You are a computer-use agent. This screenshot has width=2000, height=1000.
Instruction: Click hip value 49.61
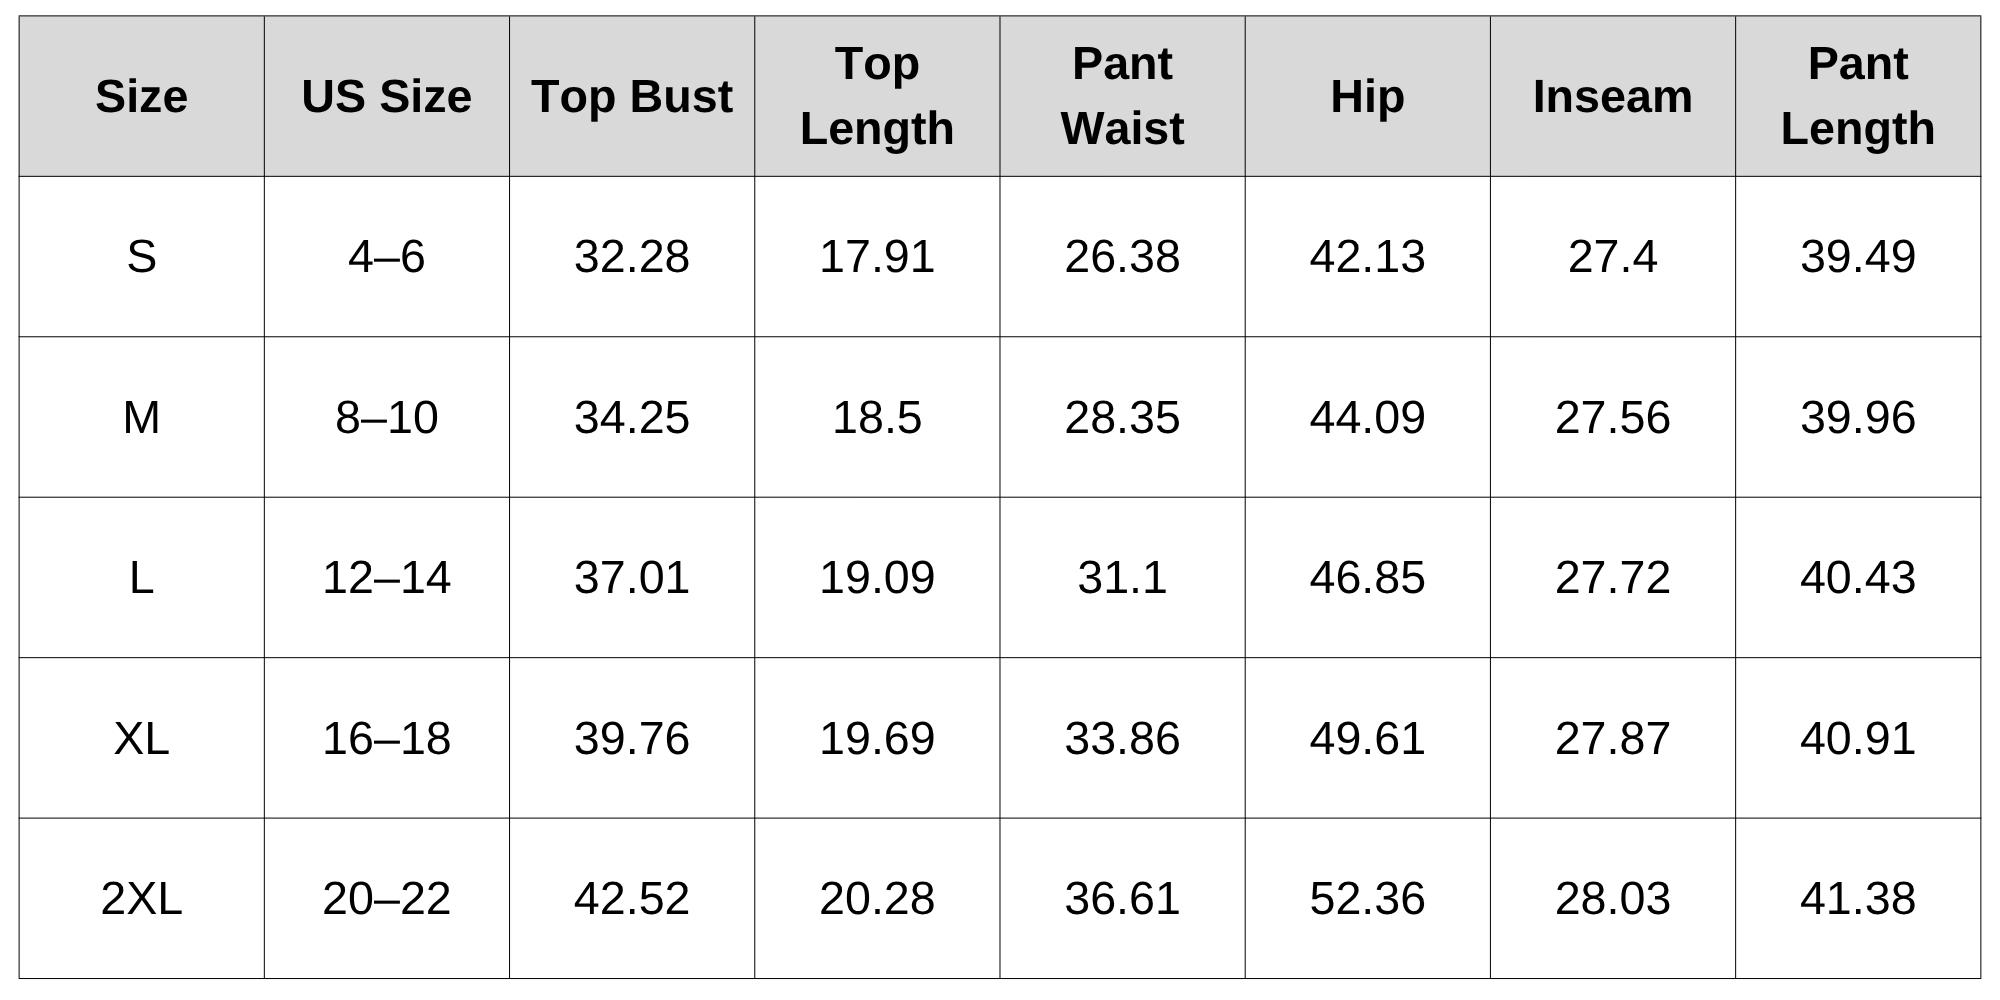coord(1367,738)
